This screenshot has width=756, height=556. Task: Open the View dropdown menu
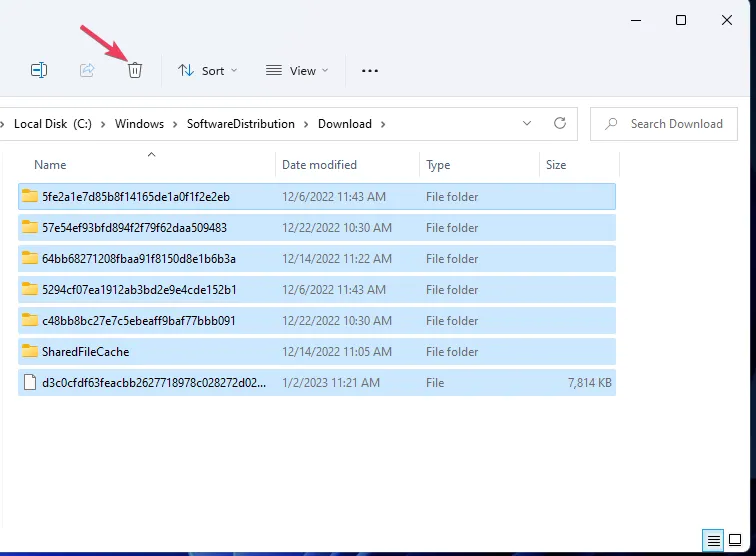297,71
